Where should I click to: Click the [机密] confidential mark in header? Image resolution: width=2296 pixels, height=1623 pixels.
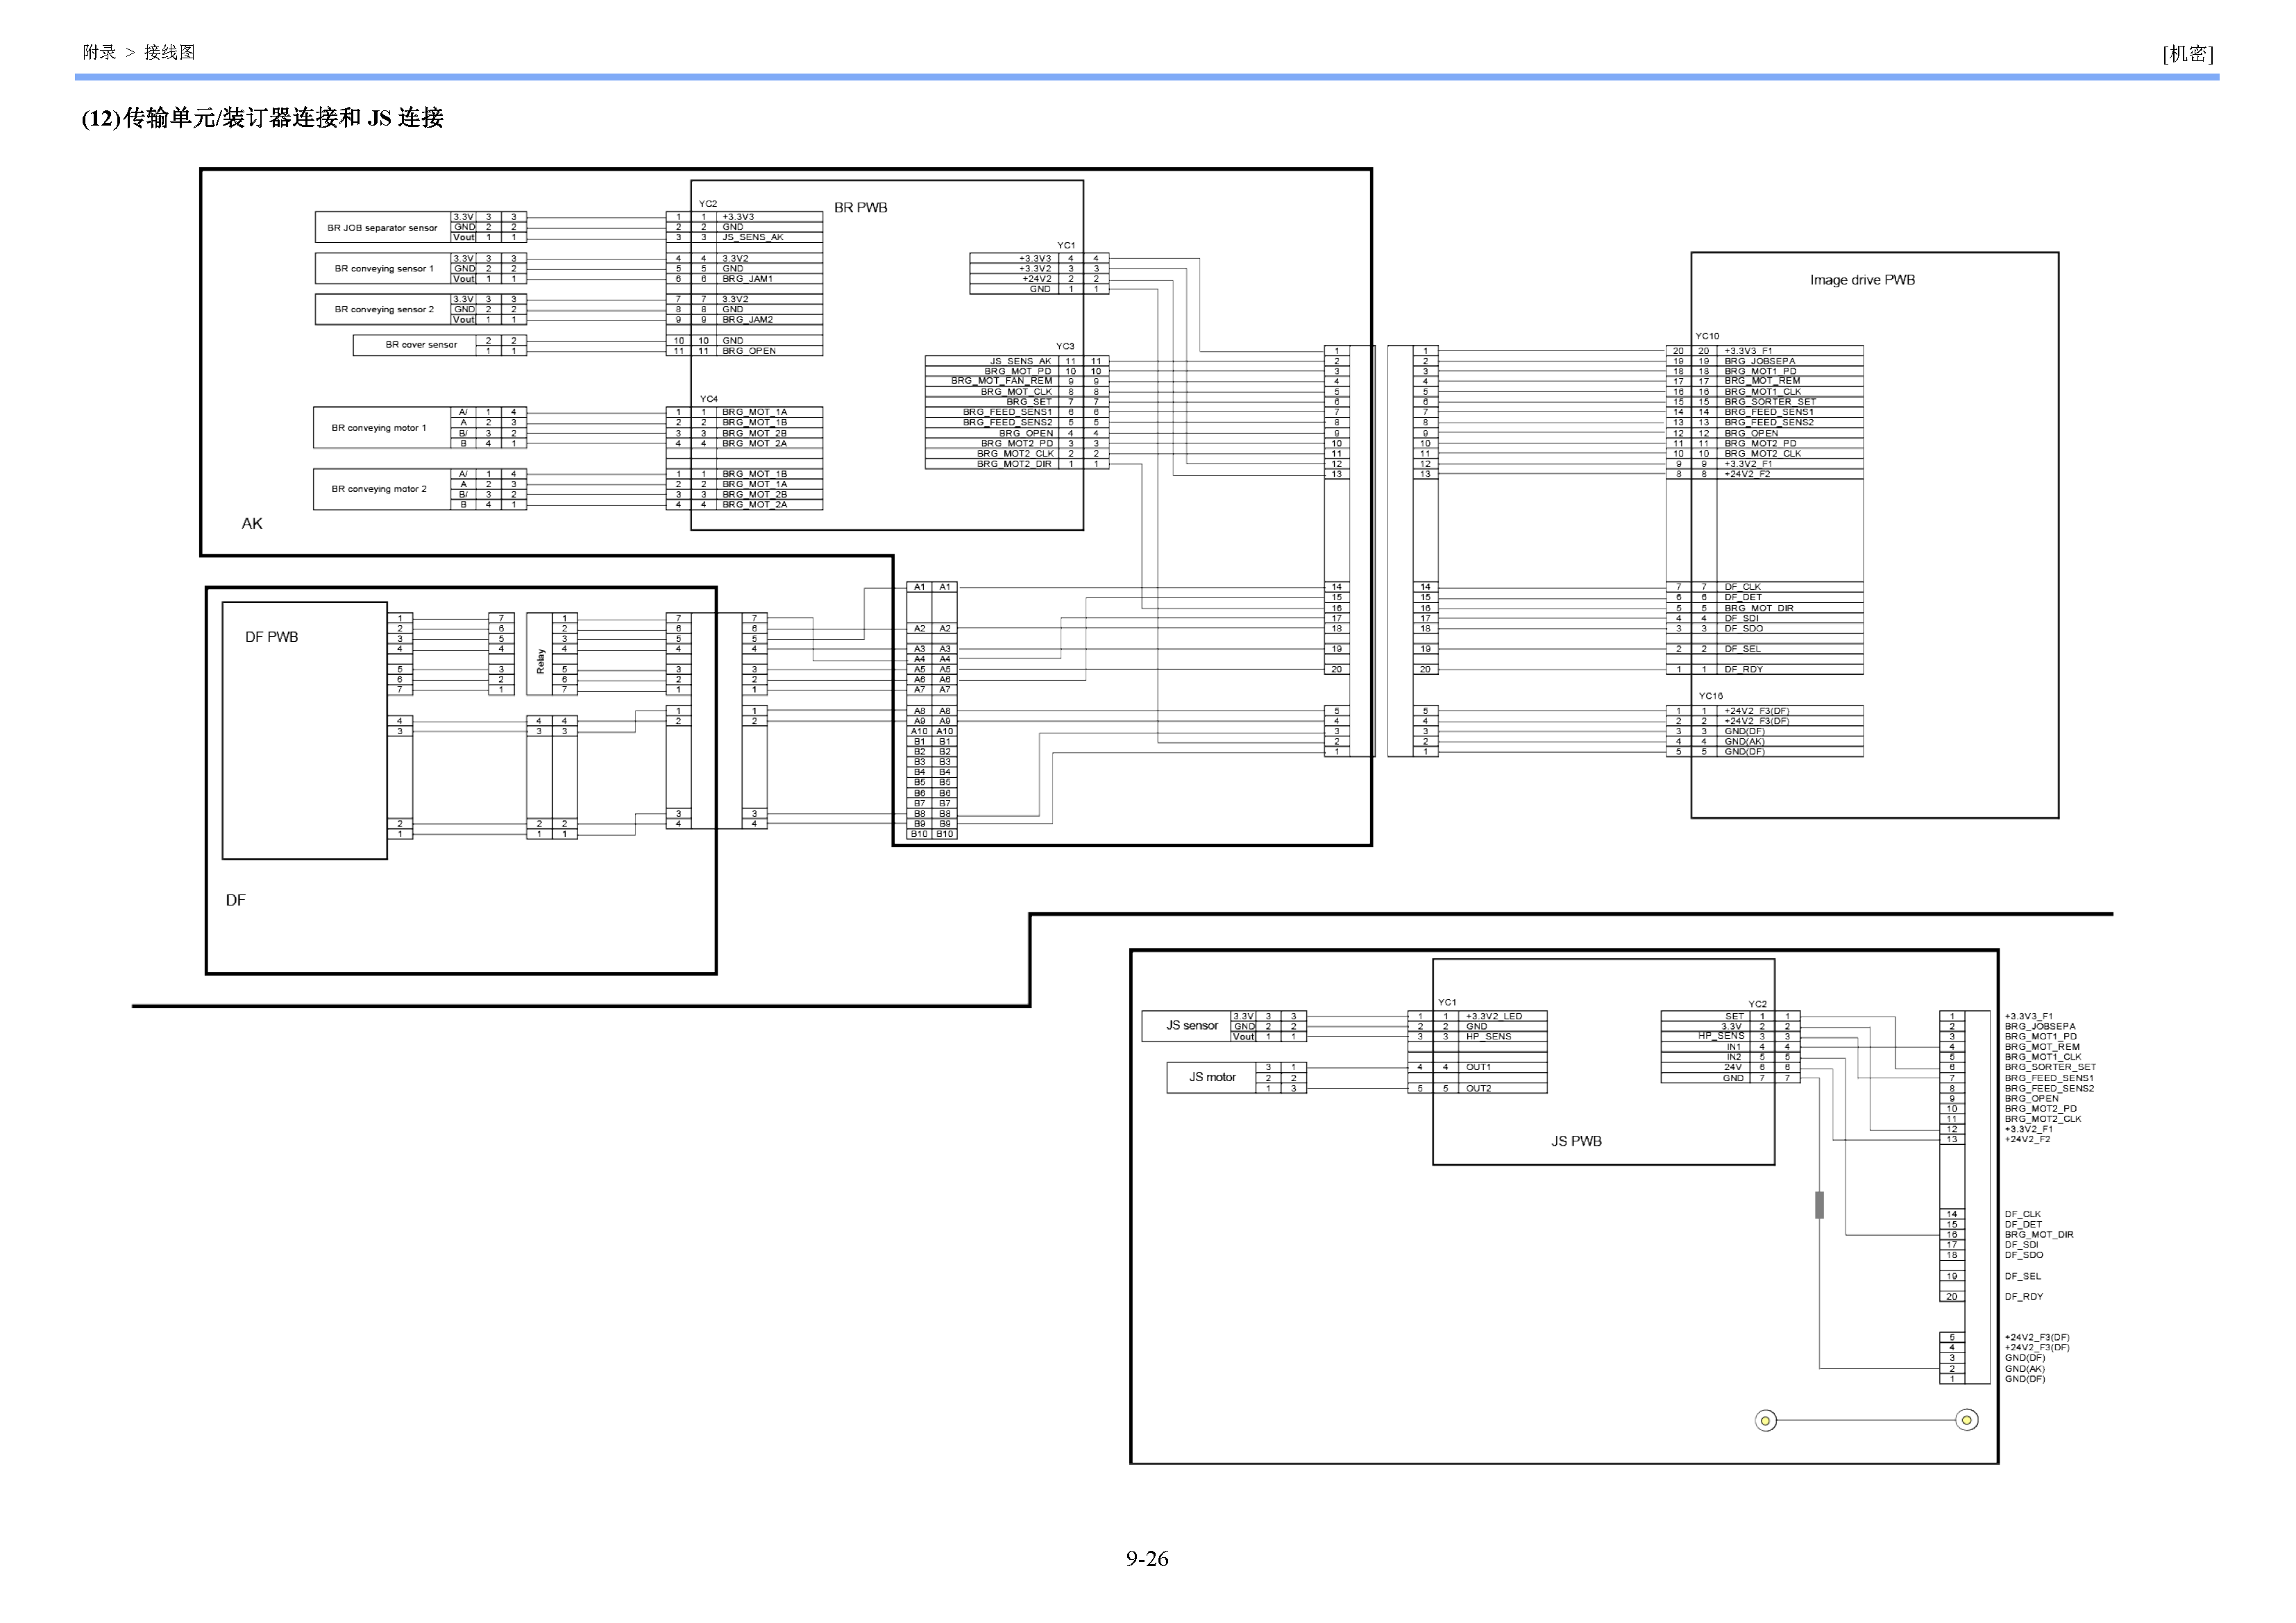(x=2187, y=54)
